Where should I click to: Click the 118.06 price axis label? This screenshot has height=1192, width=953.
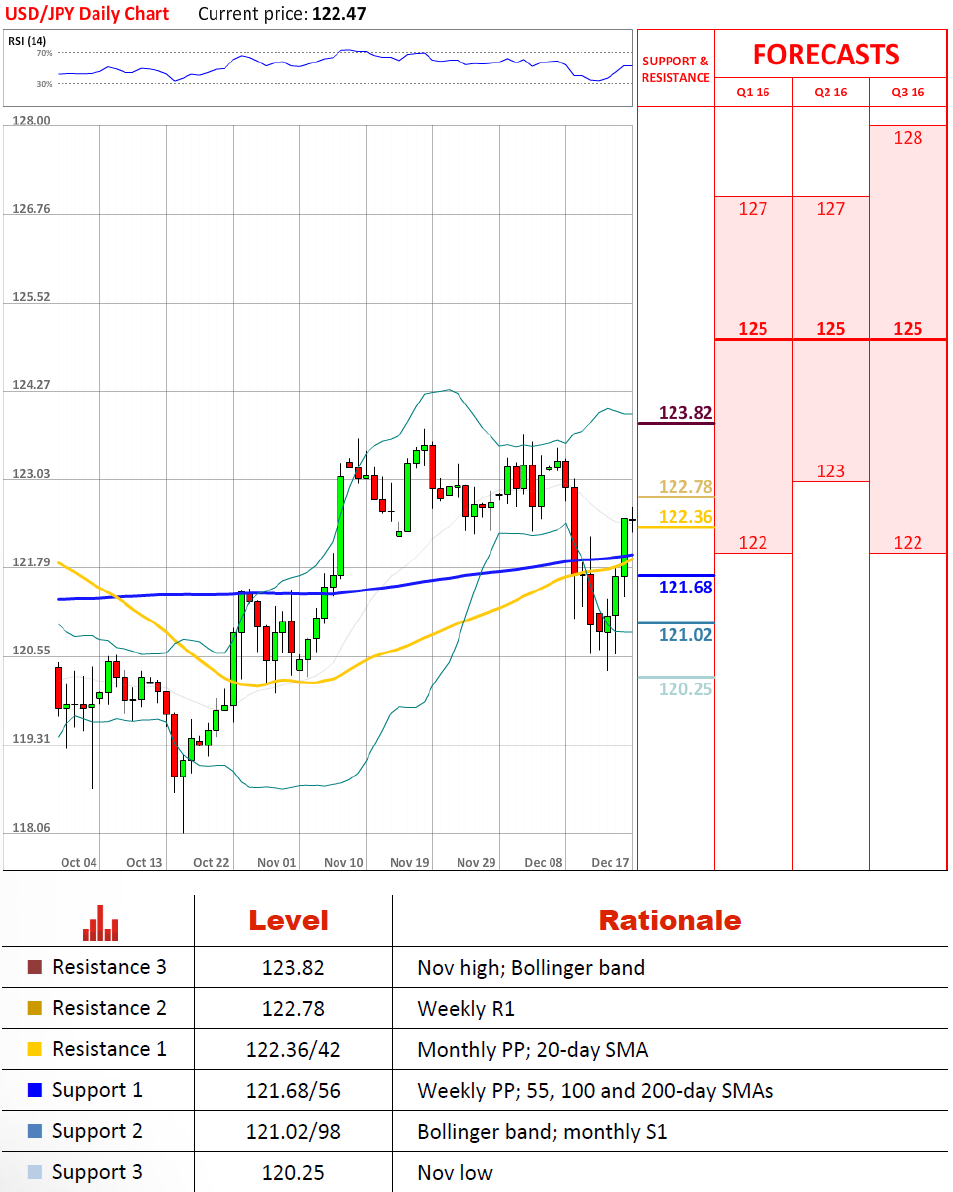(31, 828)
